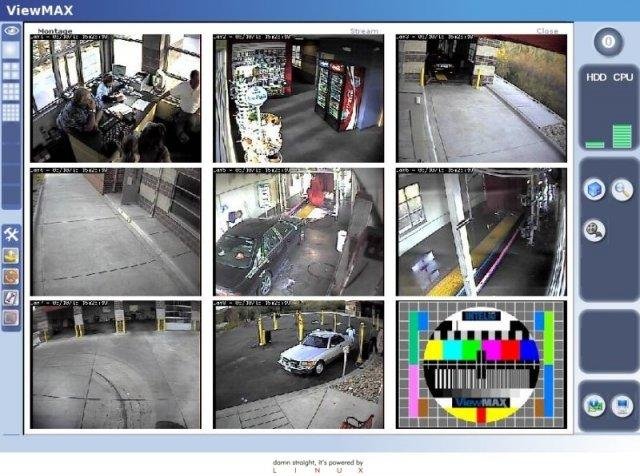Click the orange round sidebar icon
The width and height of the screenshot is (640, 476).
pyautogui.click(x=11, y=276)
